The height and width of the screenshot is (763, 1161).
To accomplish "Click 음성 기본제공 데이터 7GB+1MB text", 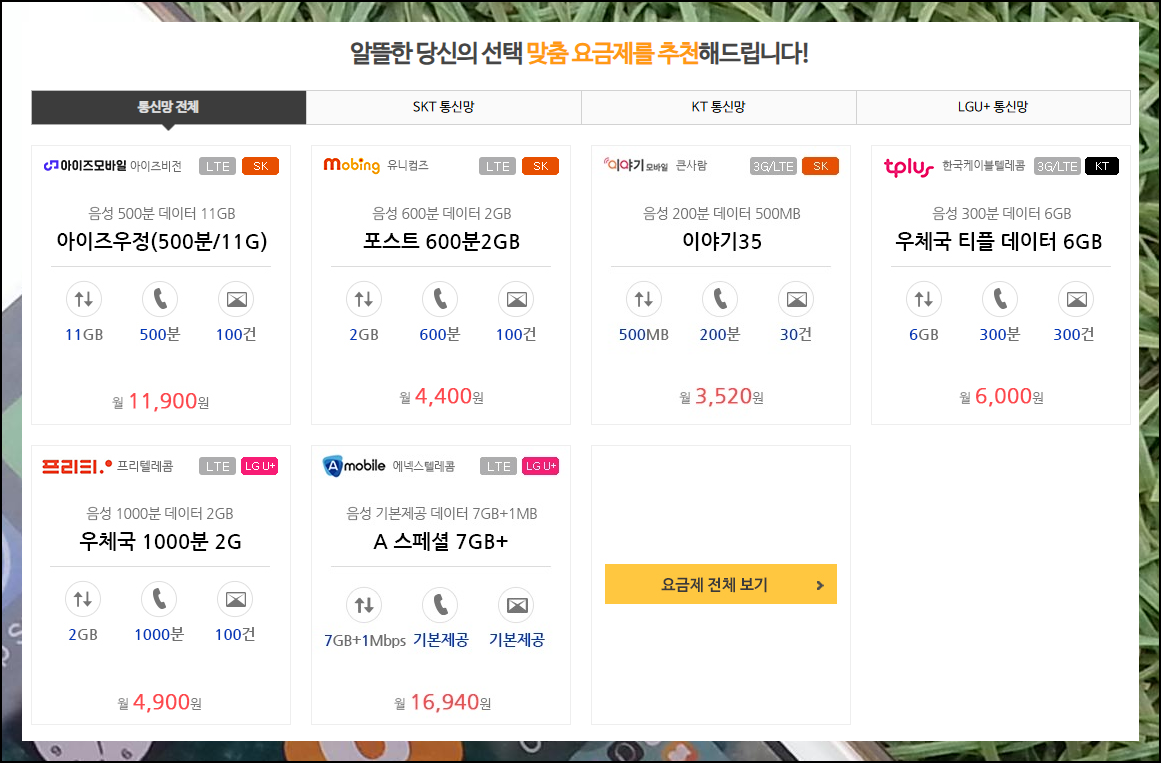I will [441, 513].
